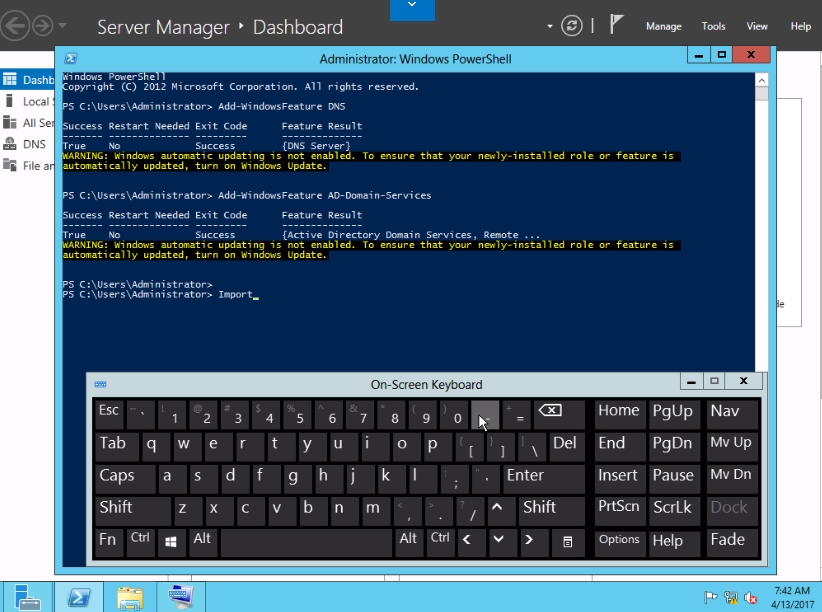Viewport: 822px width, 612px height.
Task: Click the hyphen key on keyboard
Action: (x=485, y=414)
